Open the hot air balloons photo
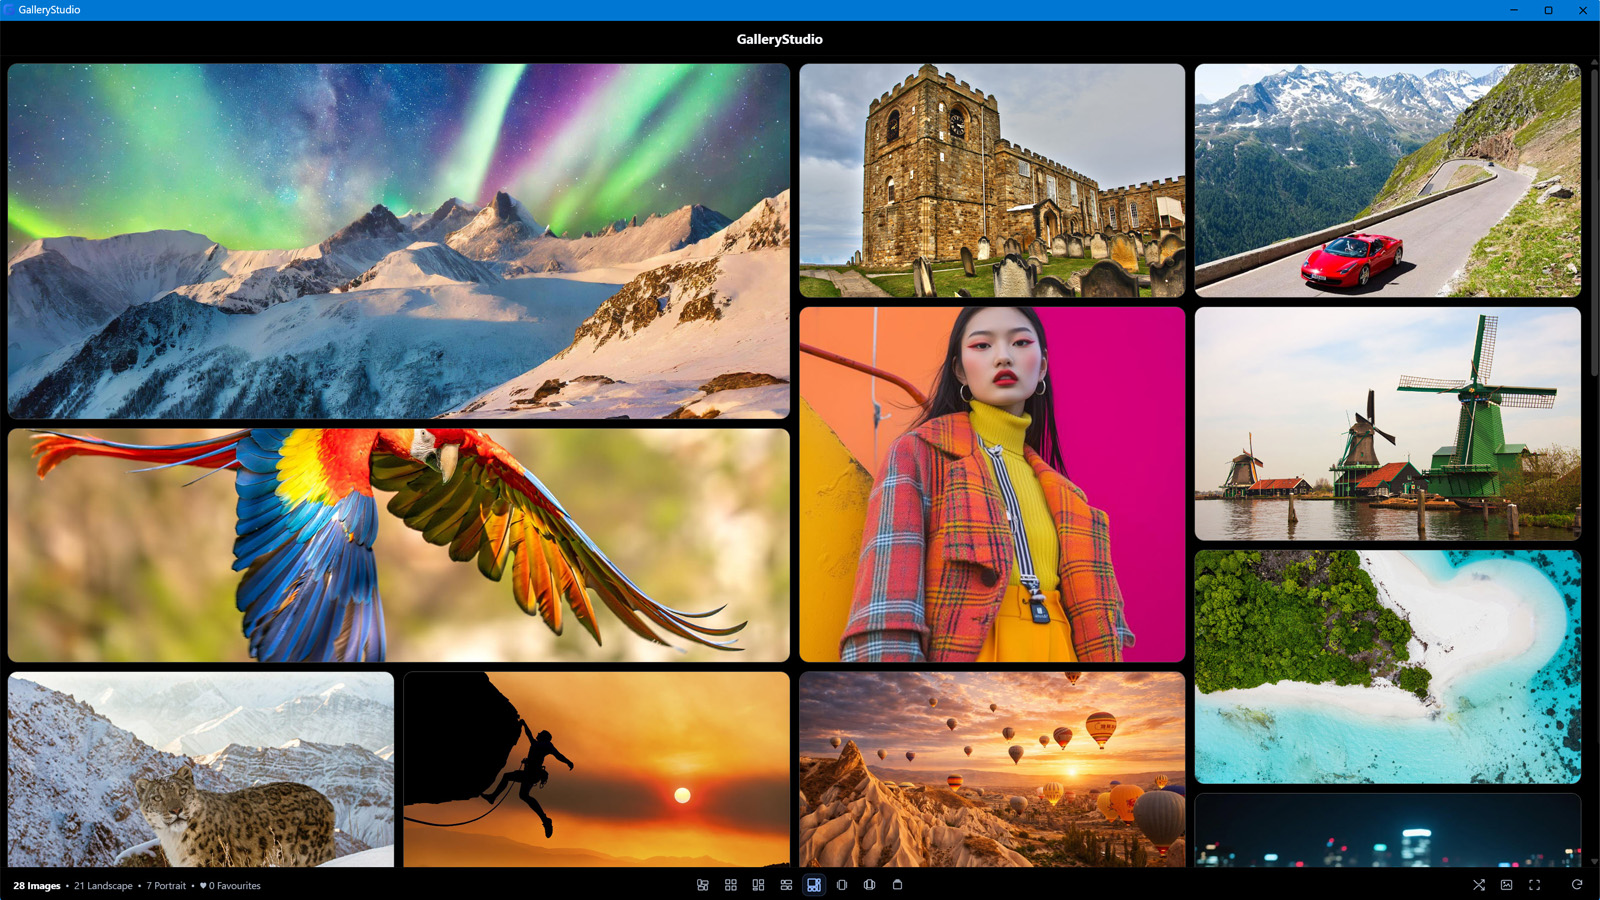The image size is (1600, 900). pos(992,769)
